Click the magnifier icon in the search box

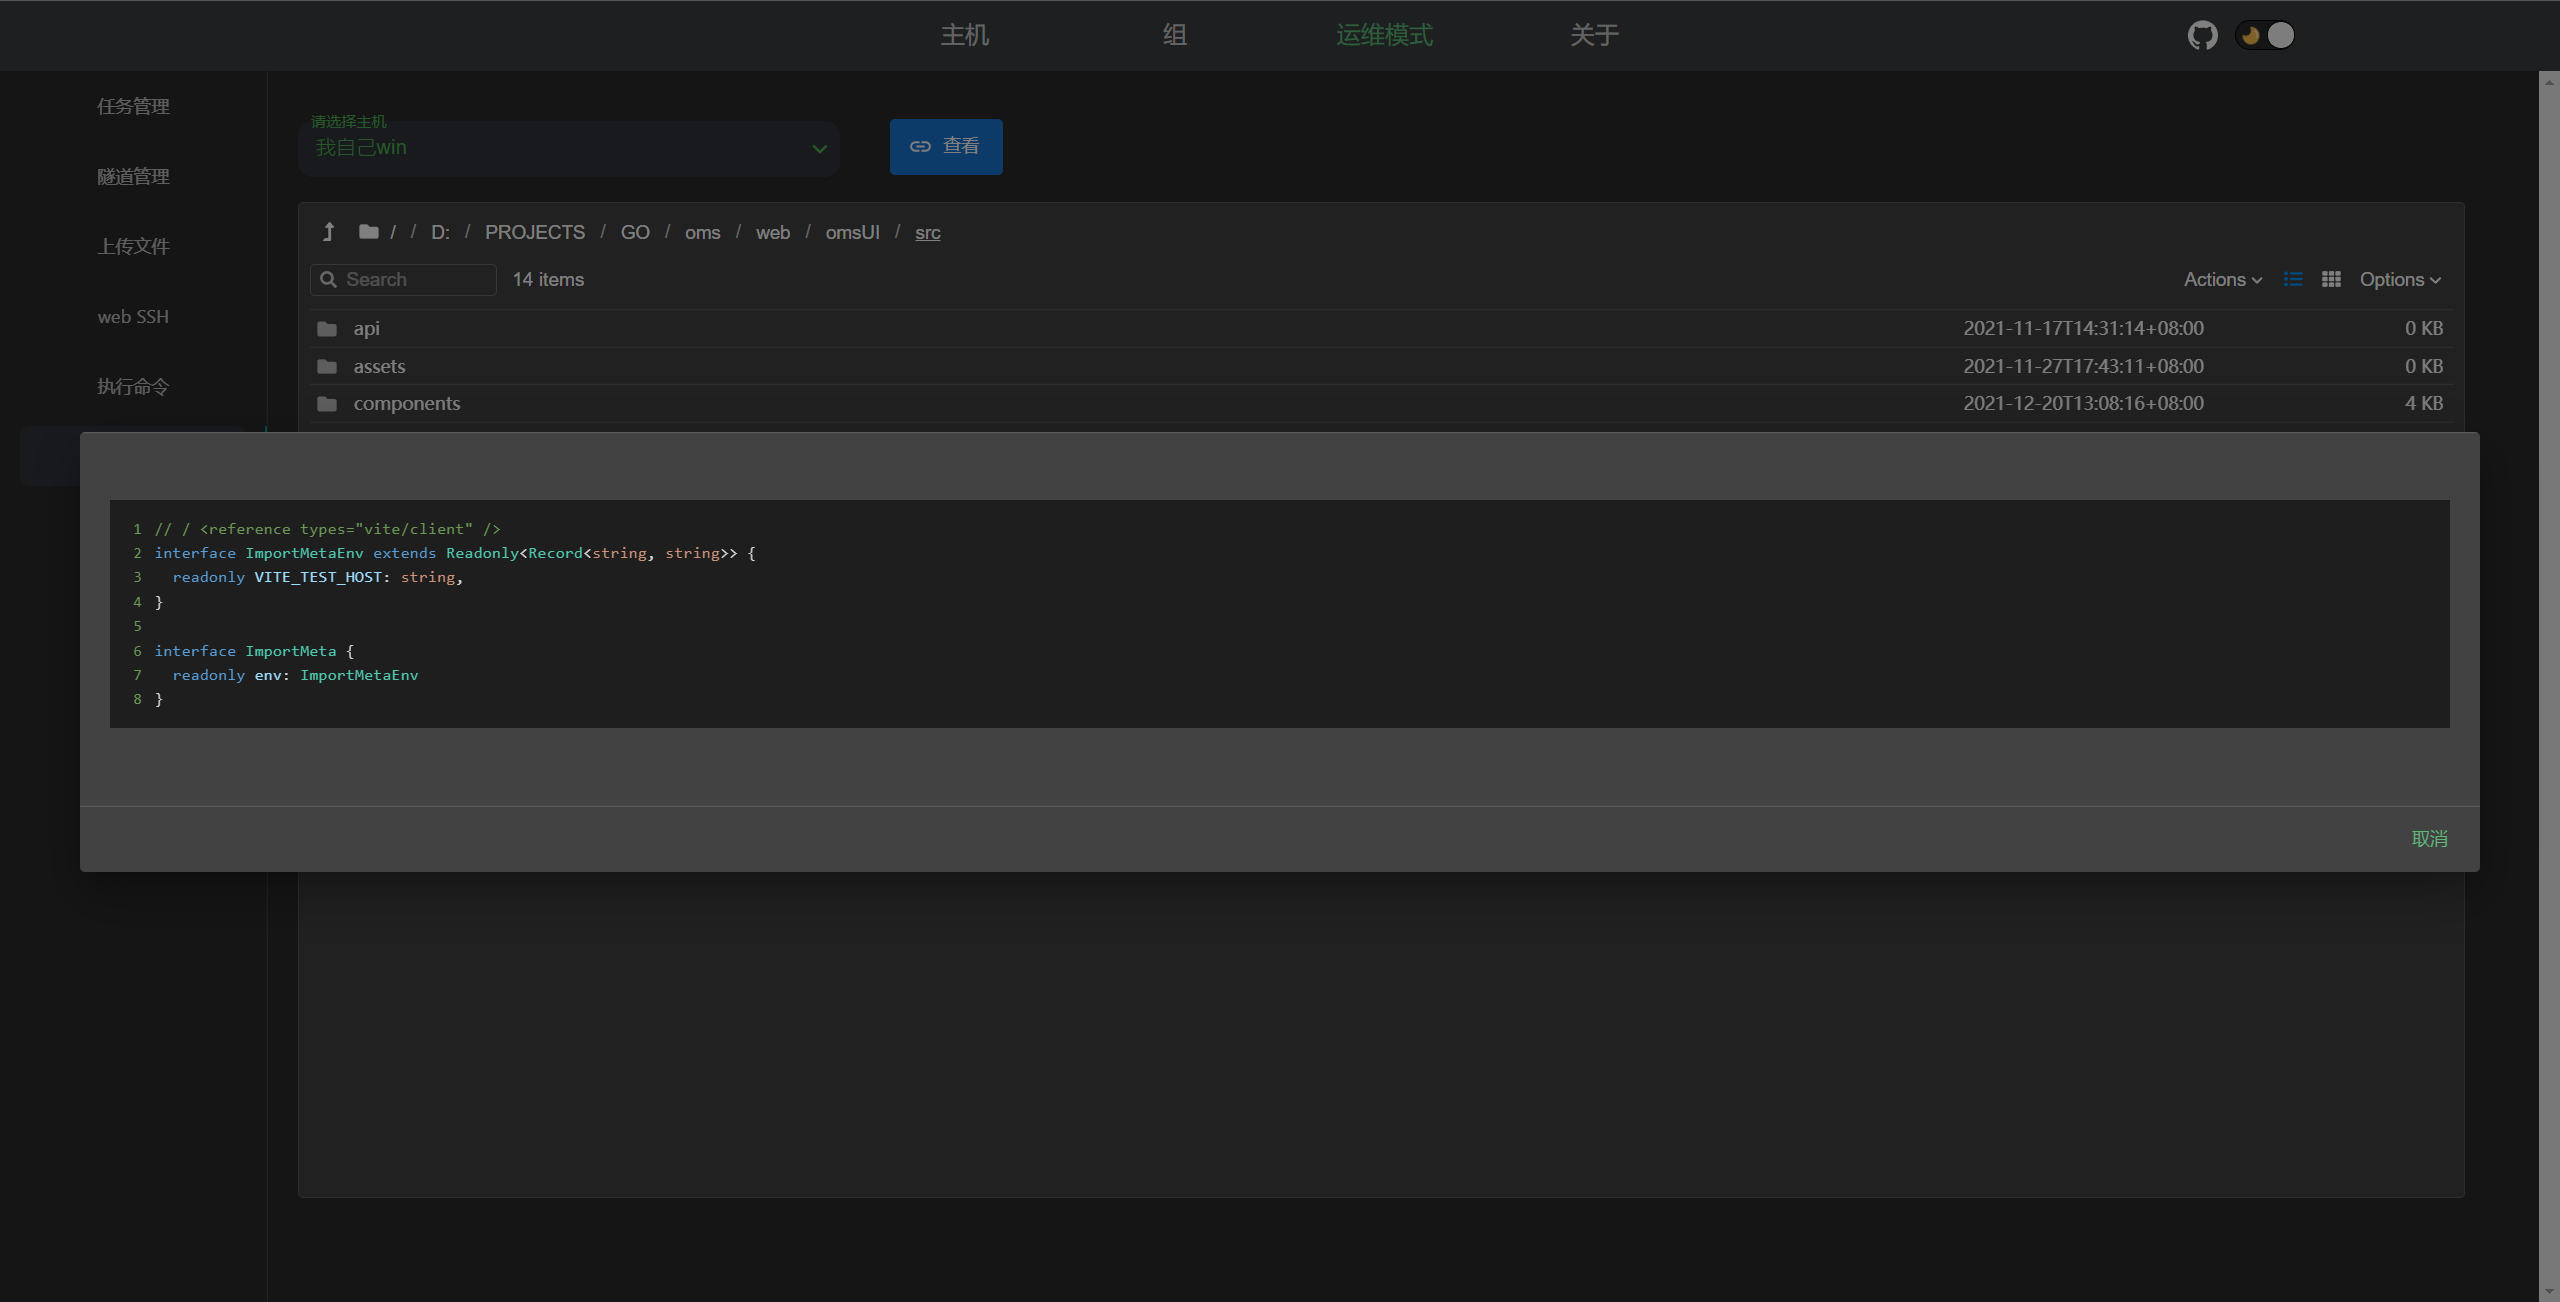point(329,279)
